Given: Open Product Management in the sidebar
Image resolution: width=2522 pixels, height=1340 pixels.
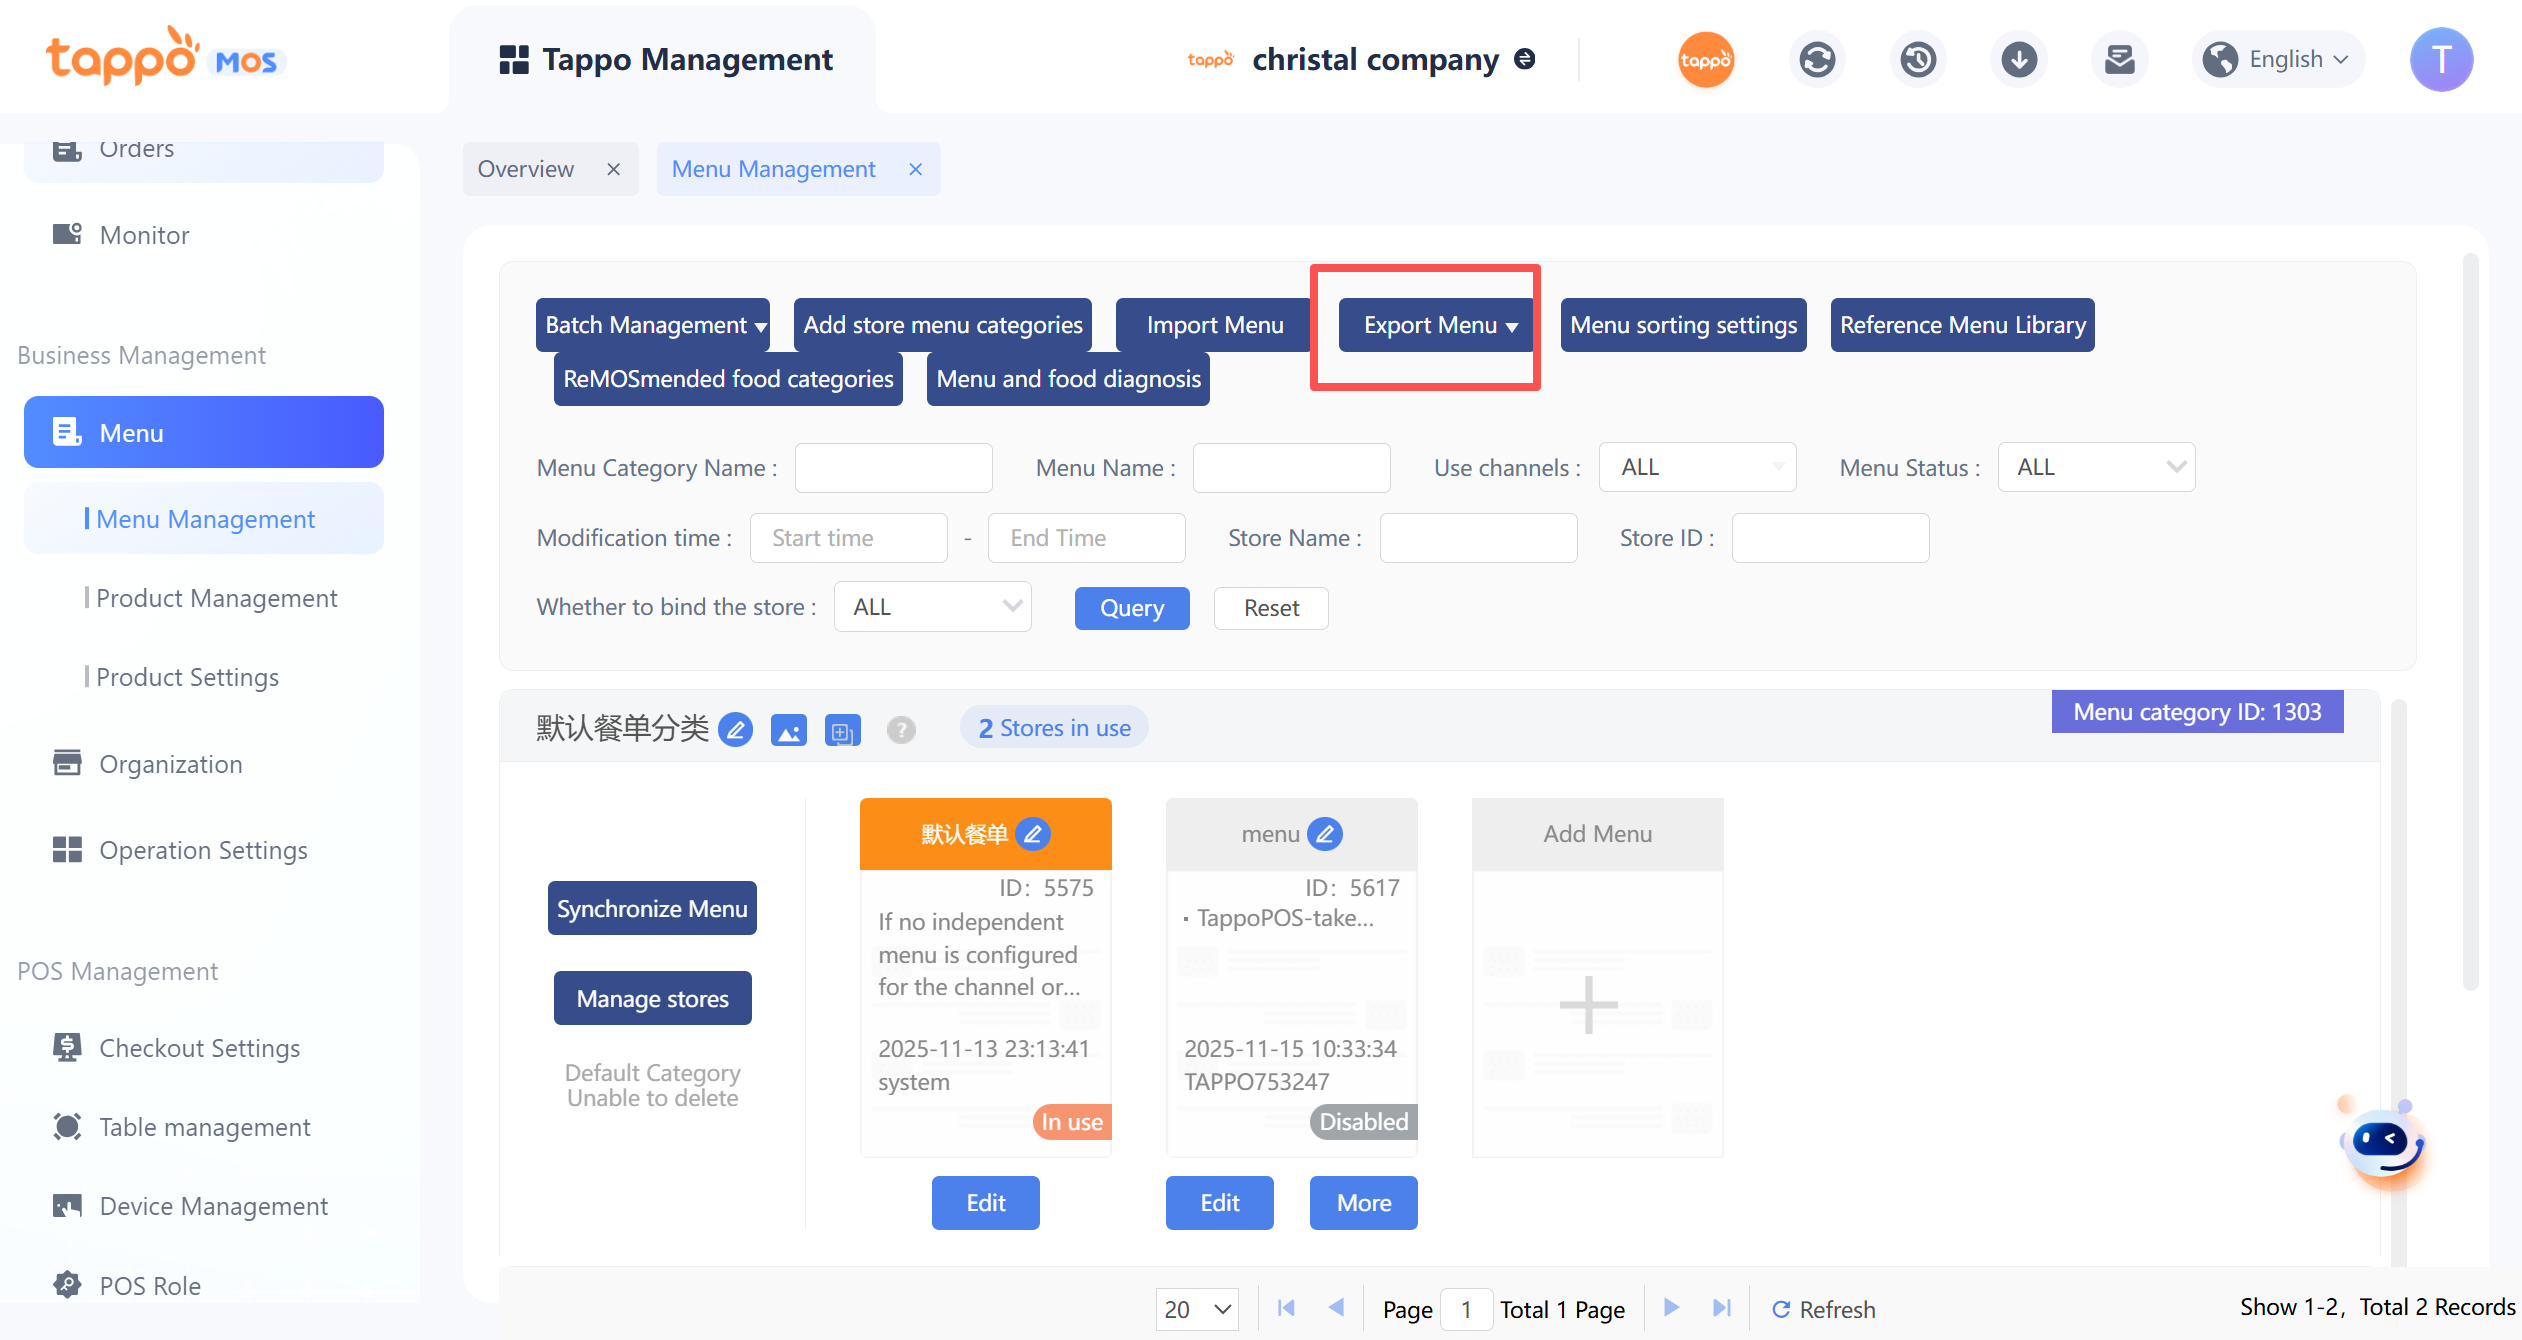Looking at the screenshot, I should coord(216,598).
